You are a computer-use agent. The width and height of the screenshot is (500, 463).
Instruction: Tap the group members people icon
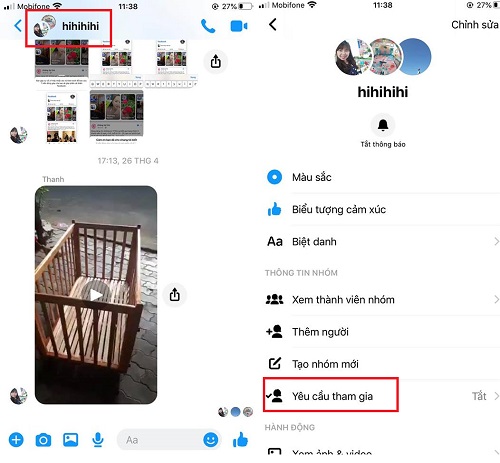pos(274,299)
